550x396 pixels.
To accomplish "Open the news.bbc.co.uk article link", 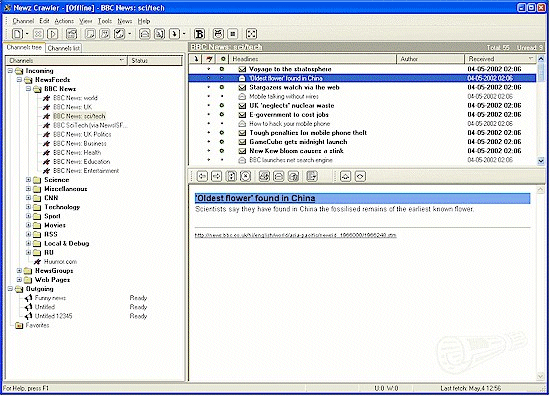I will pos(295,235).
